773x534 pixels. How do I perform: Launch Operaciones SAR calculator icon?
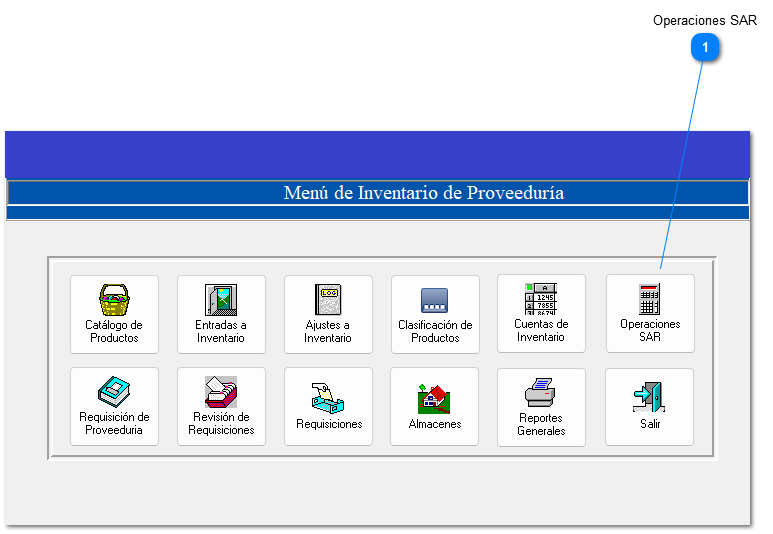click(650, 299)
